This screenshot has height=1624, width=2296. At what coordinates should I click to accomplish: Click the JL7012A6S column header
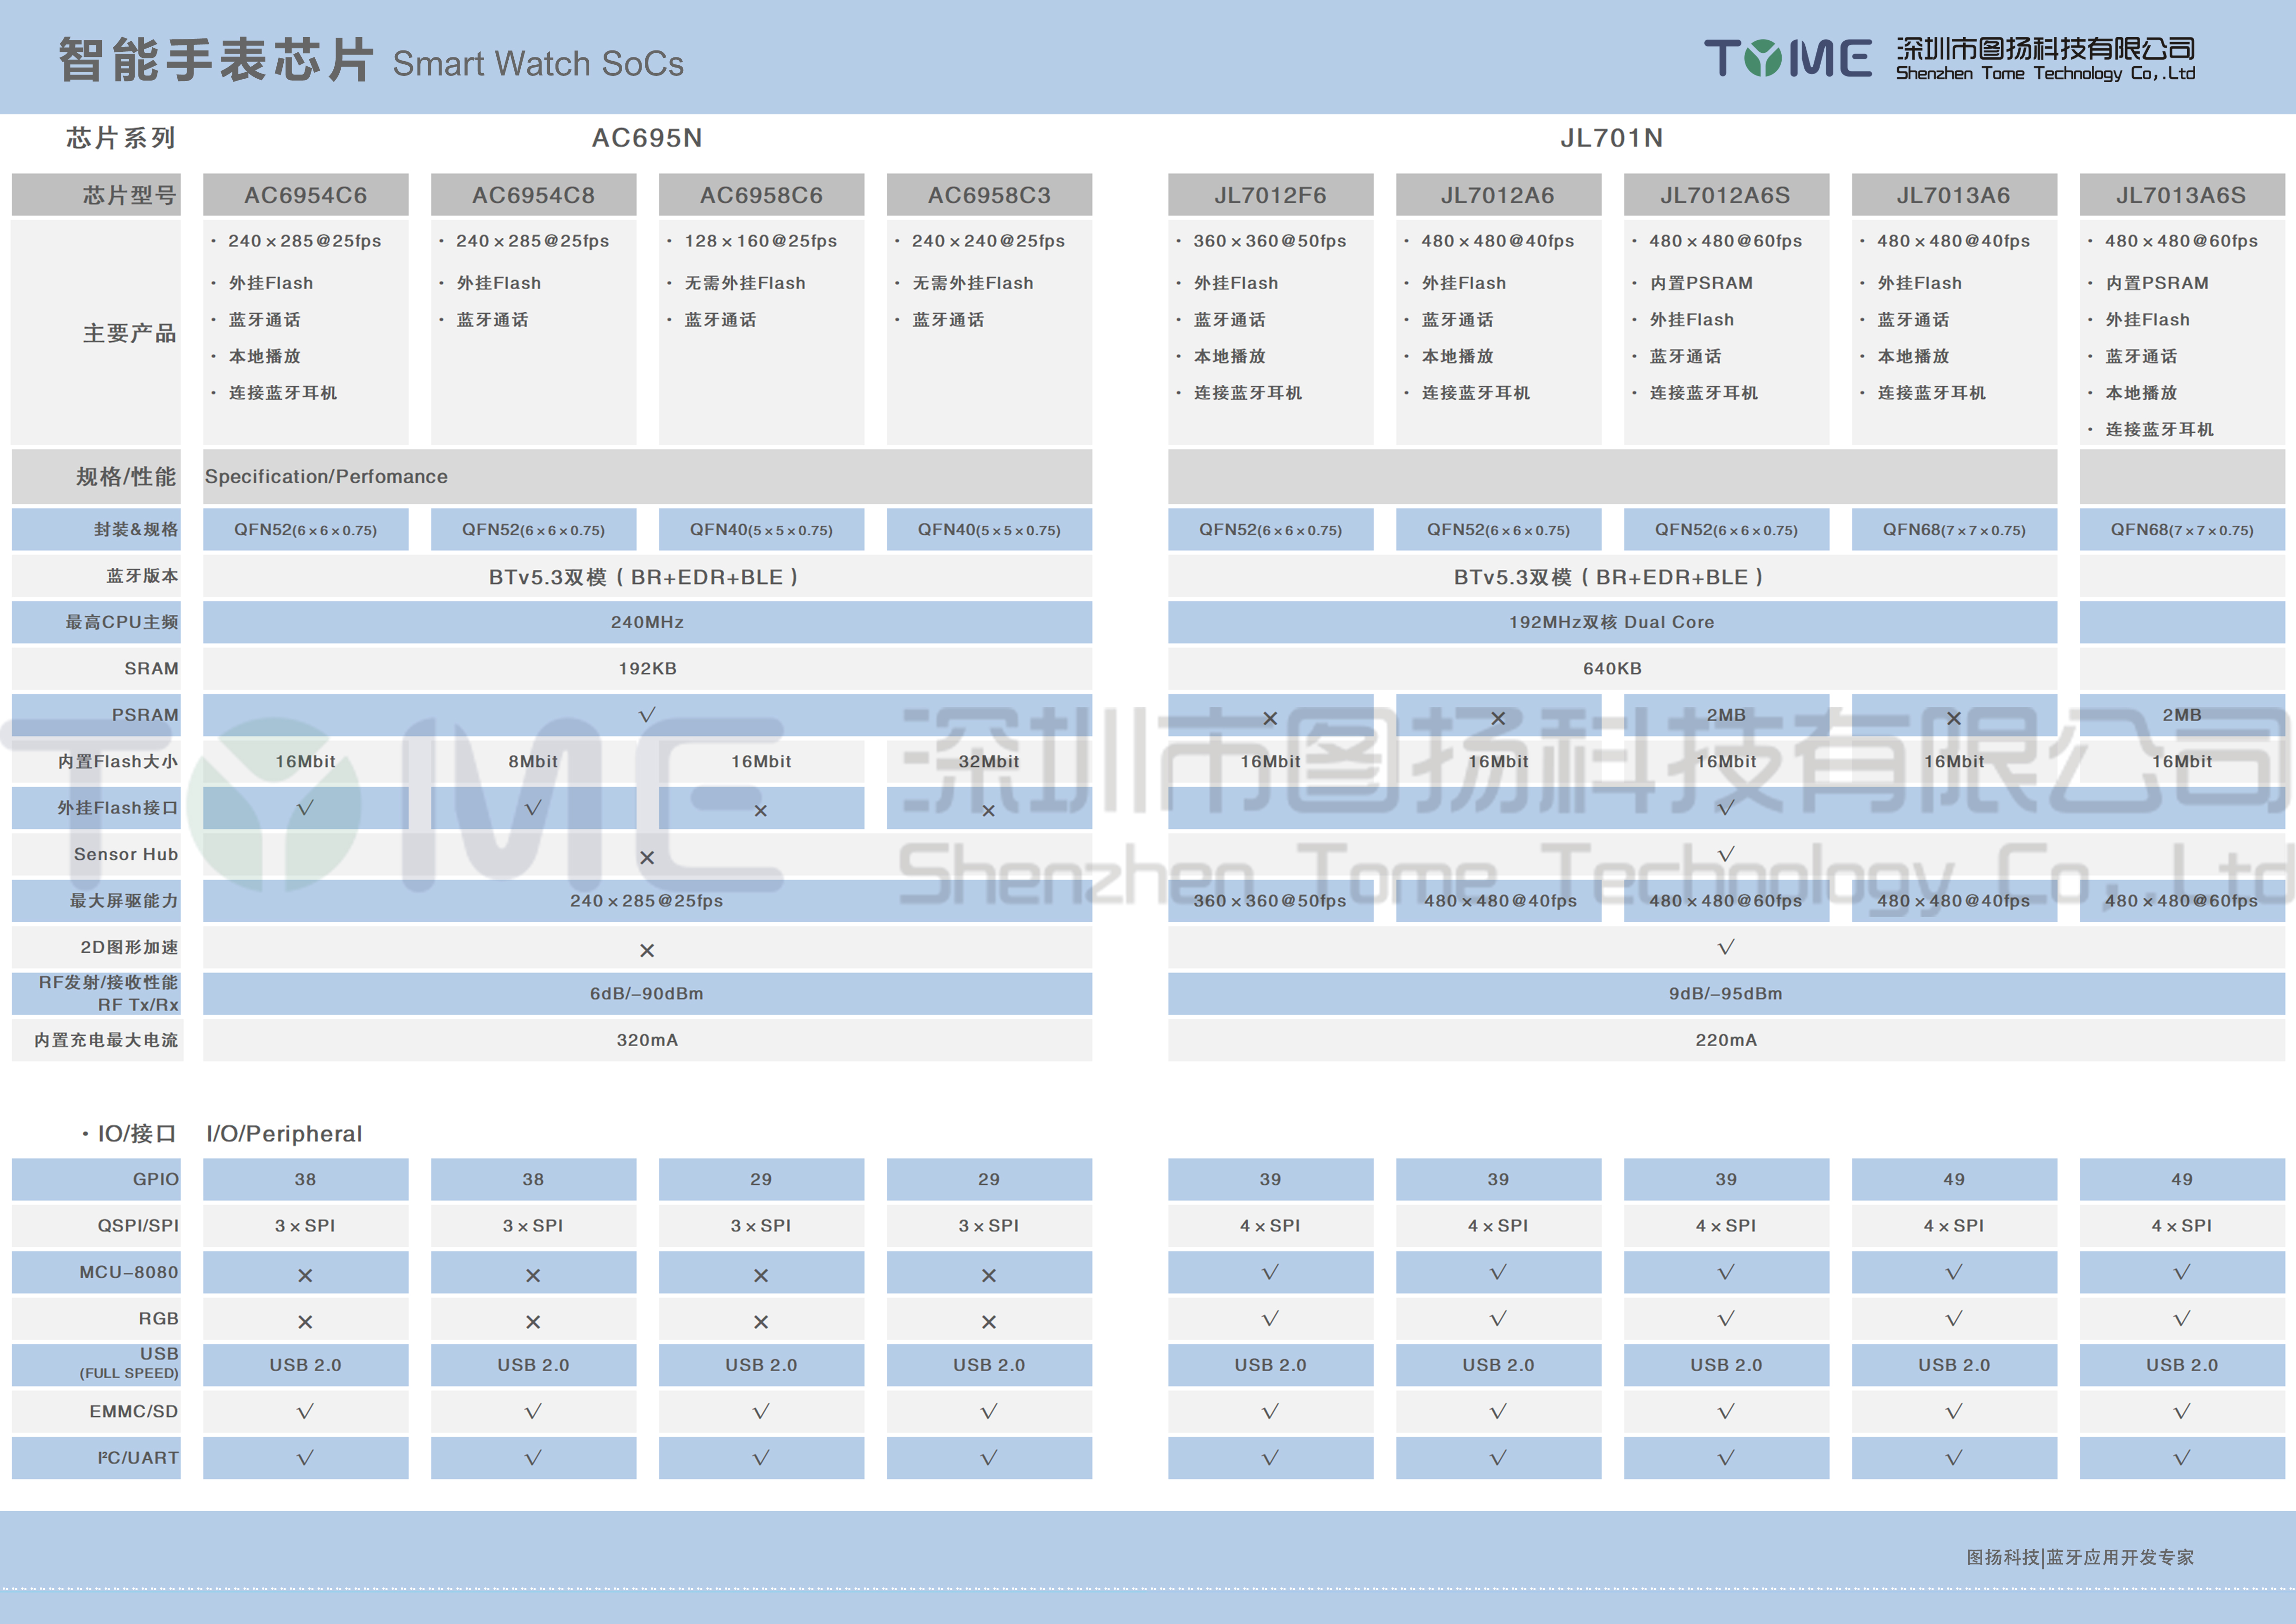coord(1726,195)
